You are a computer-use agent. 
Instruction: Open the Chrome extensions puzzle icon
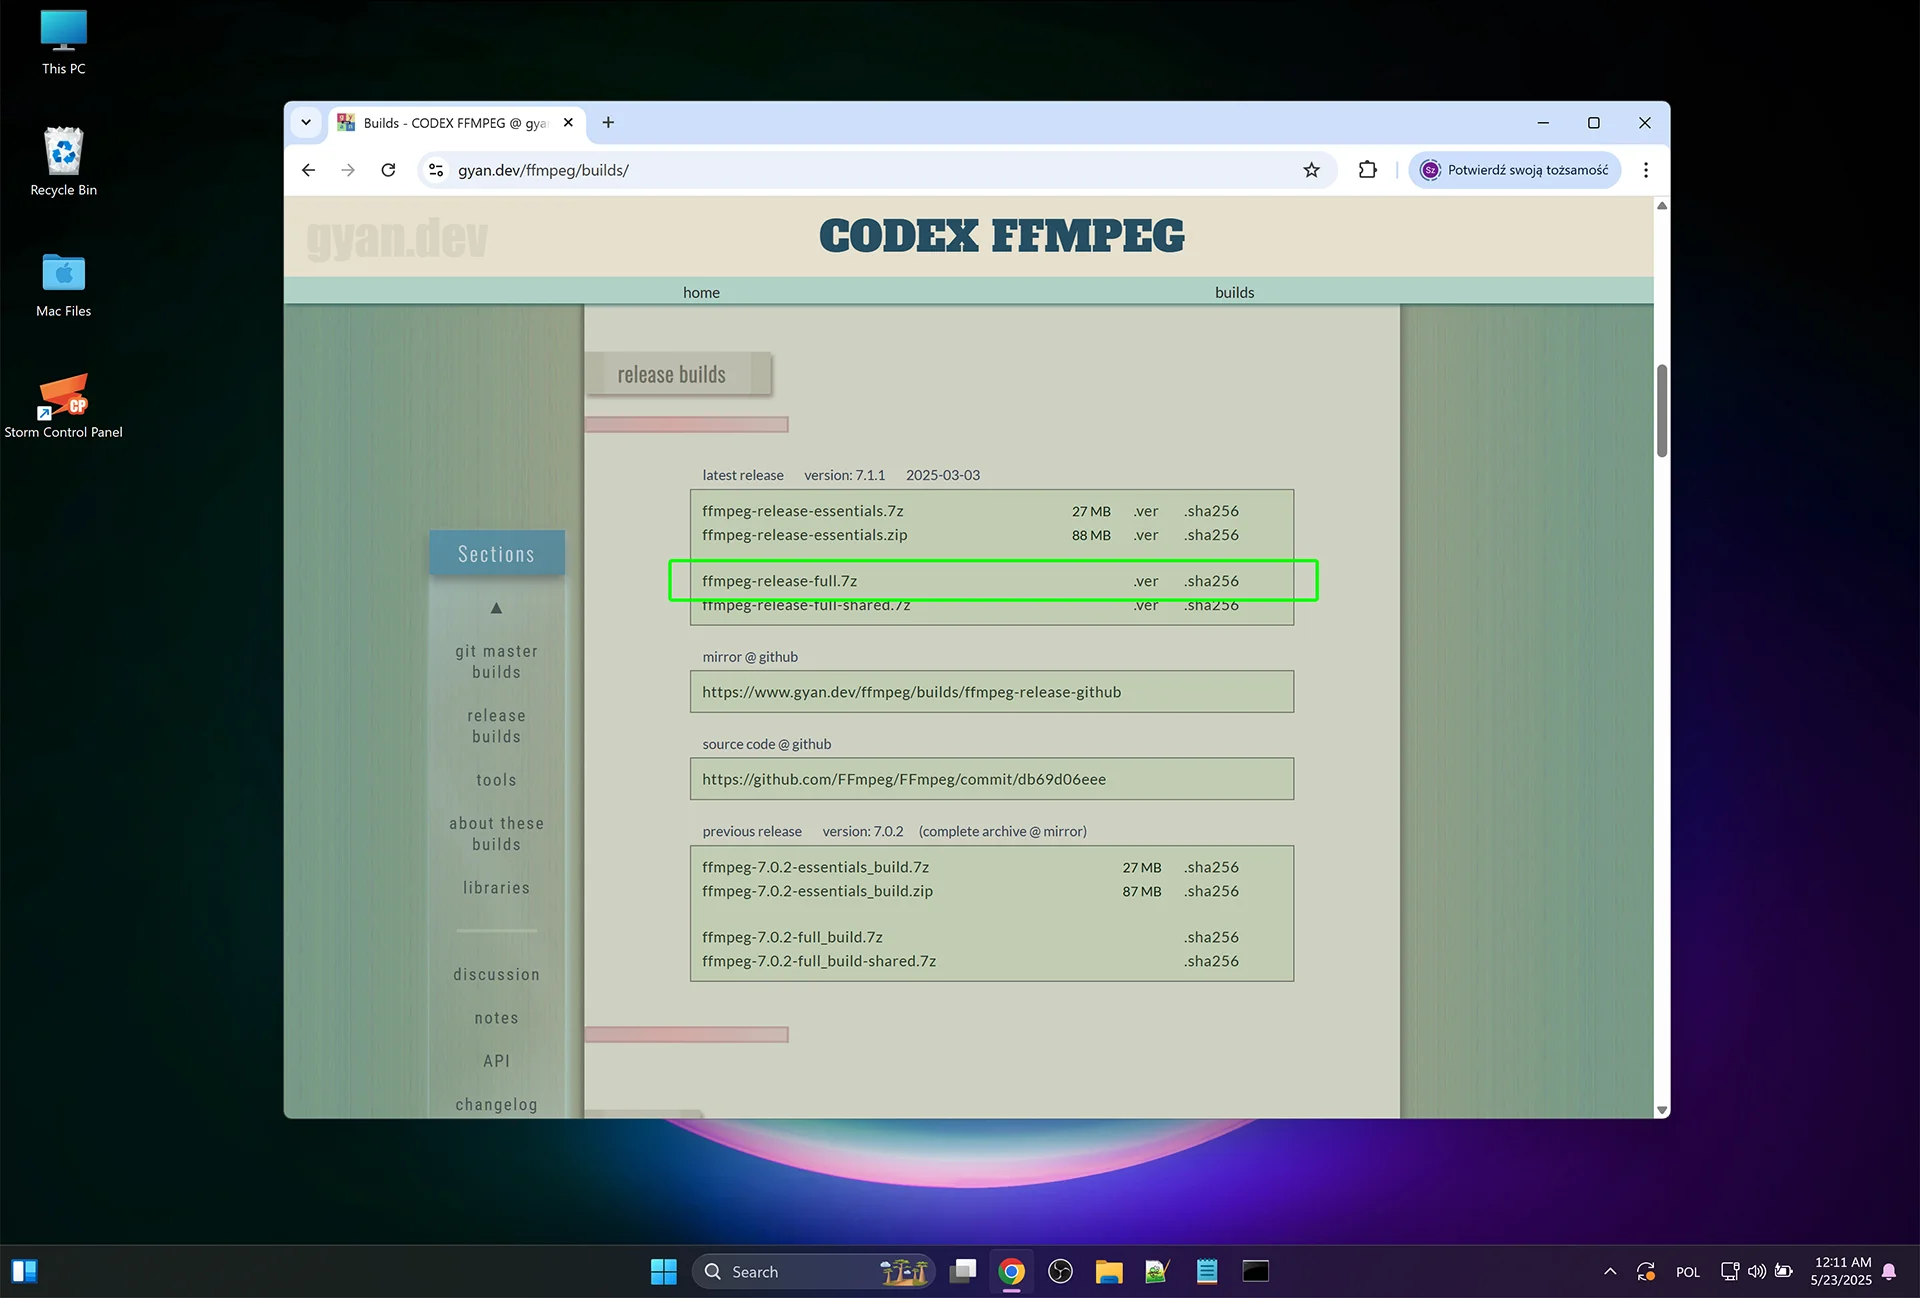pos(1367,170)
